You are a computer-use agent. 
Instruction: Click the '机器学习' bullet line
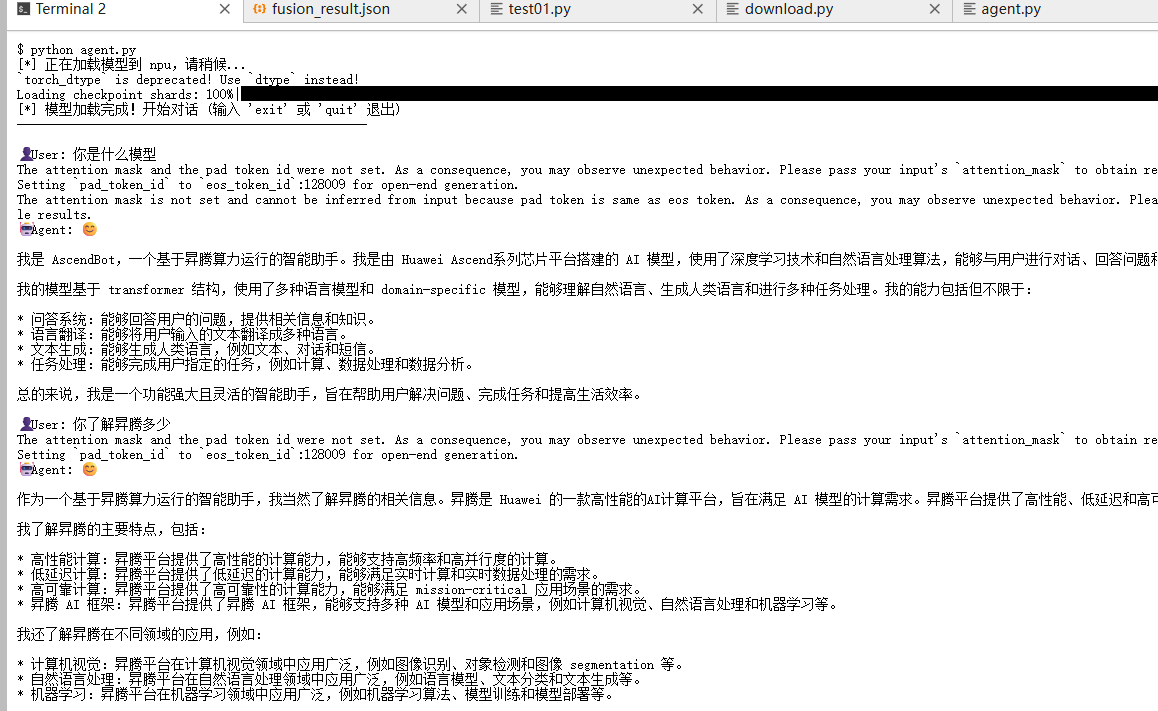(x=316, y=695)
